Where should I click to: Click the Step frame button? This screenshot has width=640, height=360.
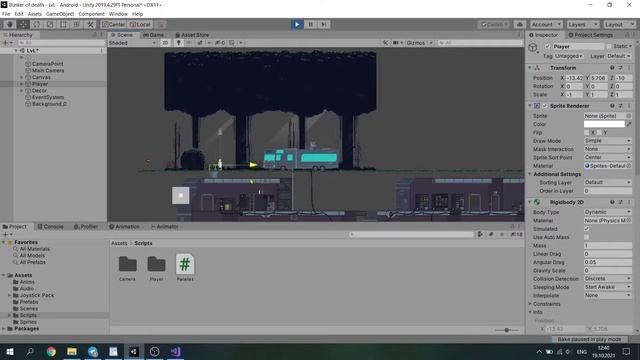coord(324,24)
